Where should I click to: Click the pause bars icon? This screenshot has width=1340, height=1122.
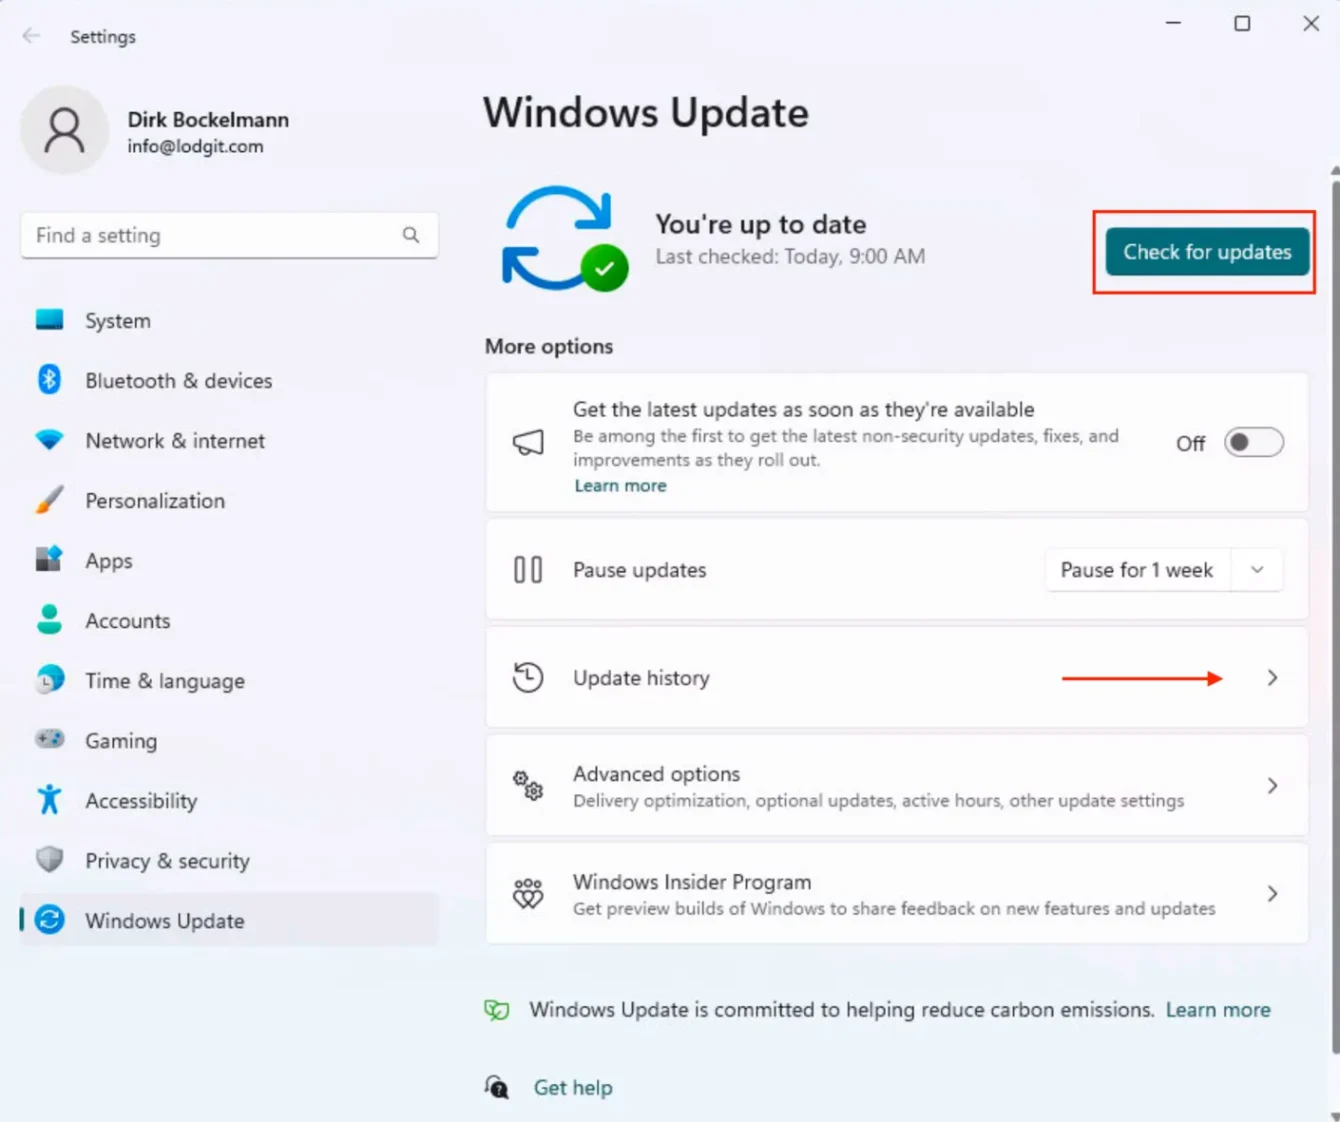click(528, 570)
